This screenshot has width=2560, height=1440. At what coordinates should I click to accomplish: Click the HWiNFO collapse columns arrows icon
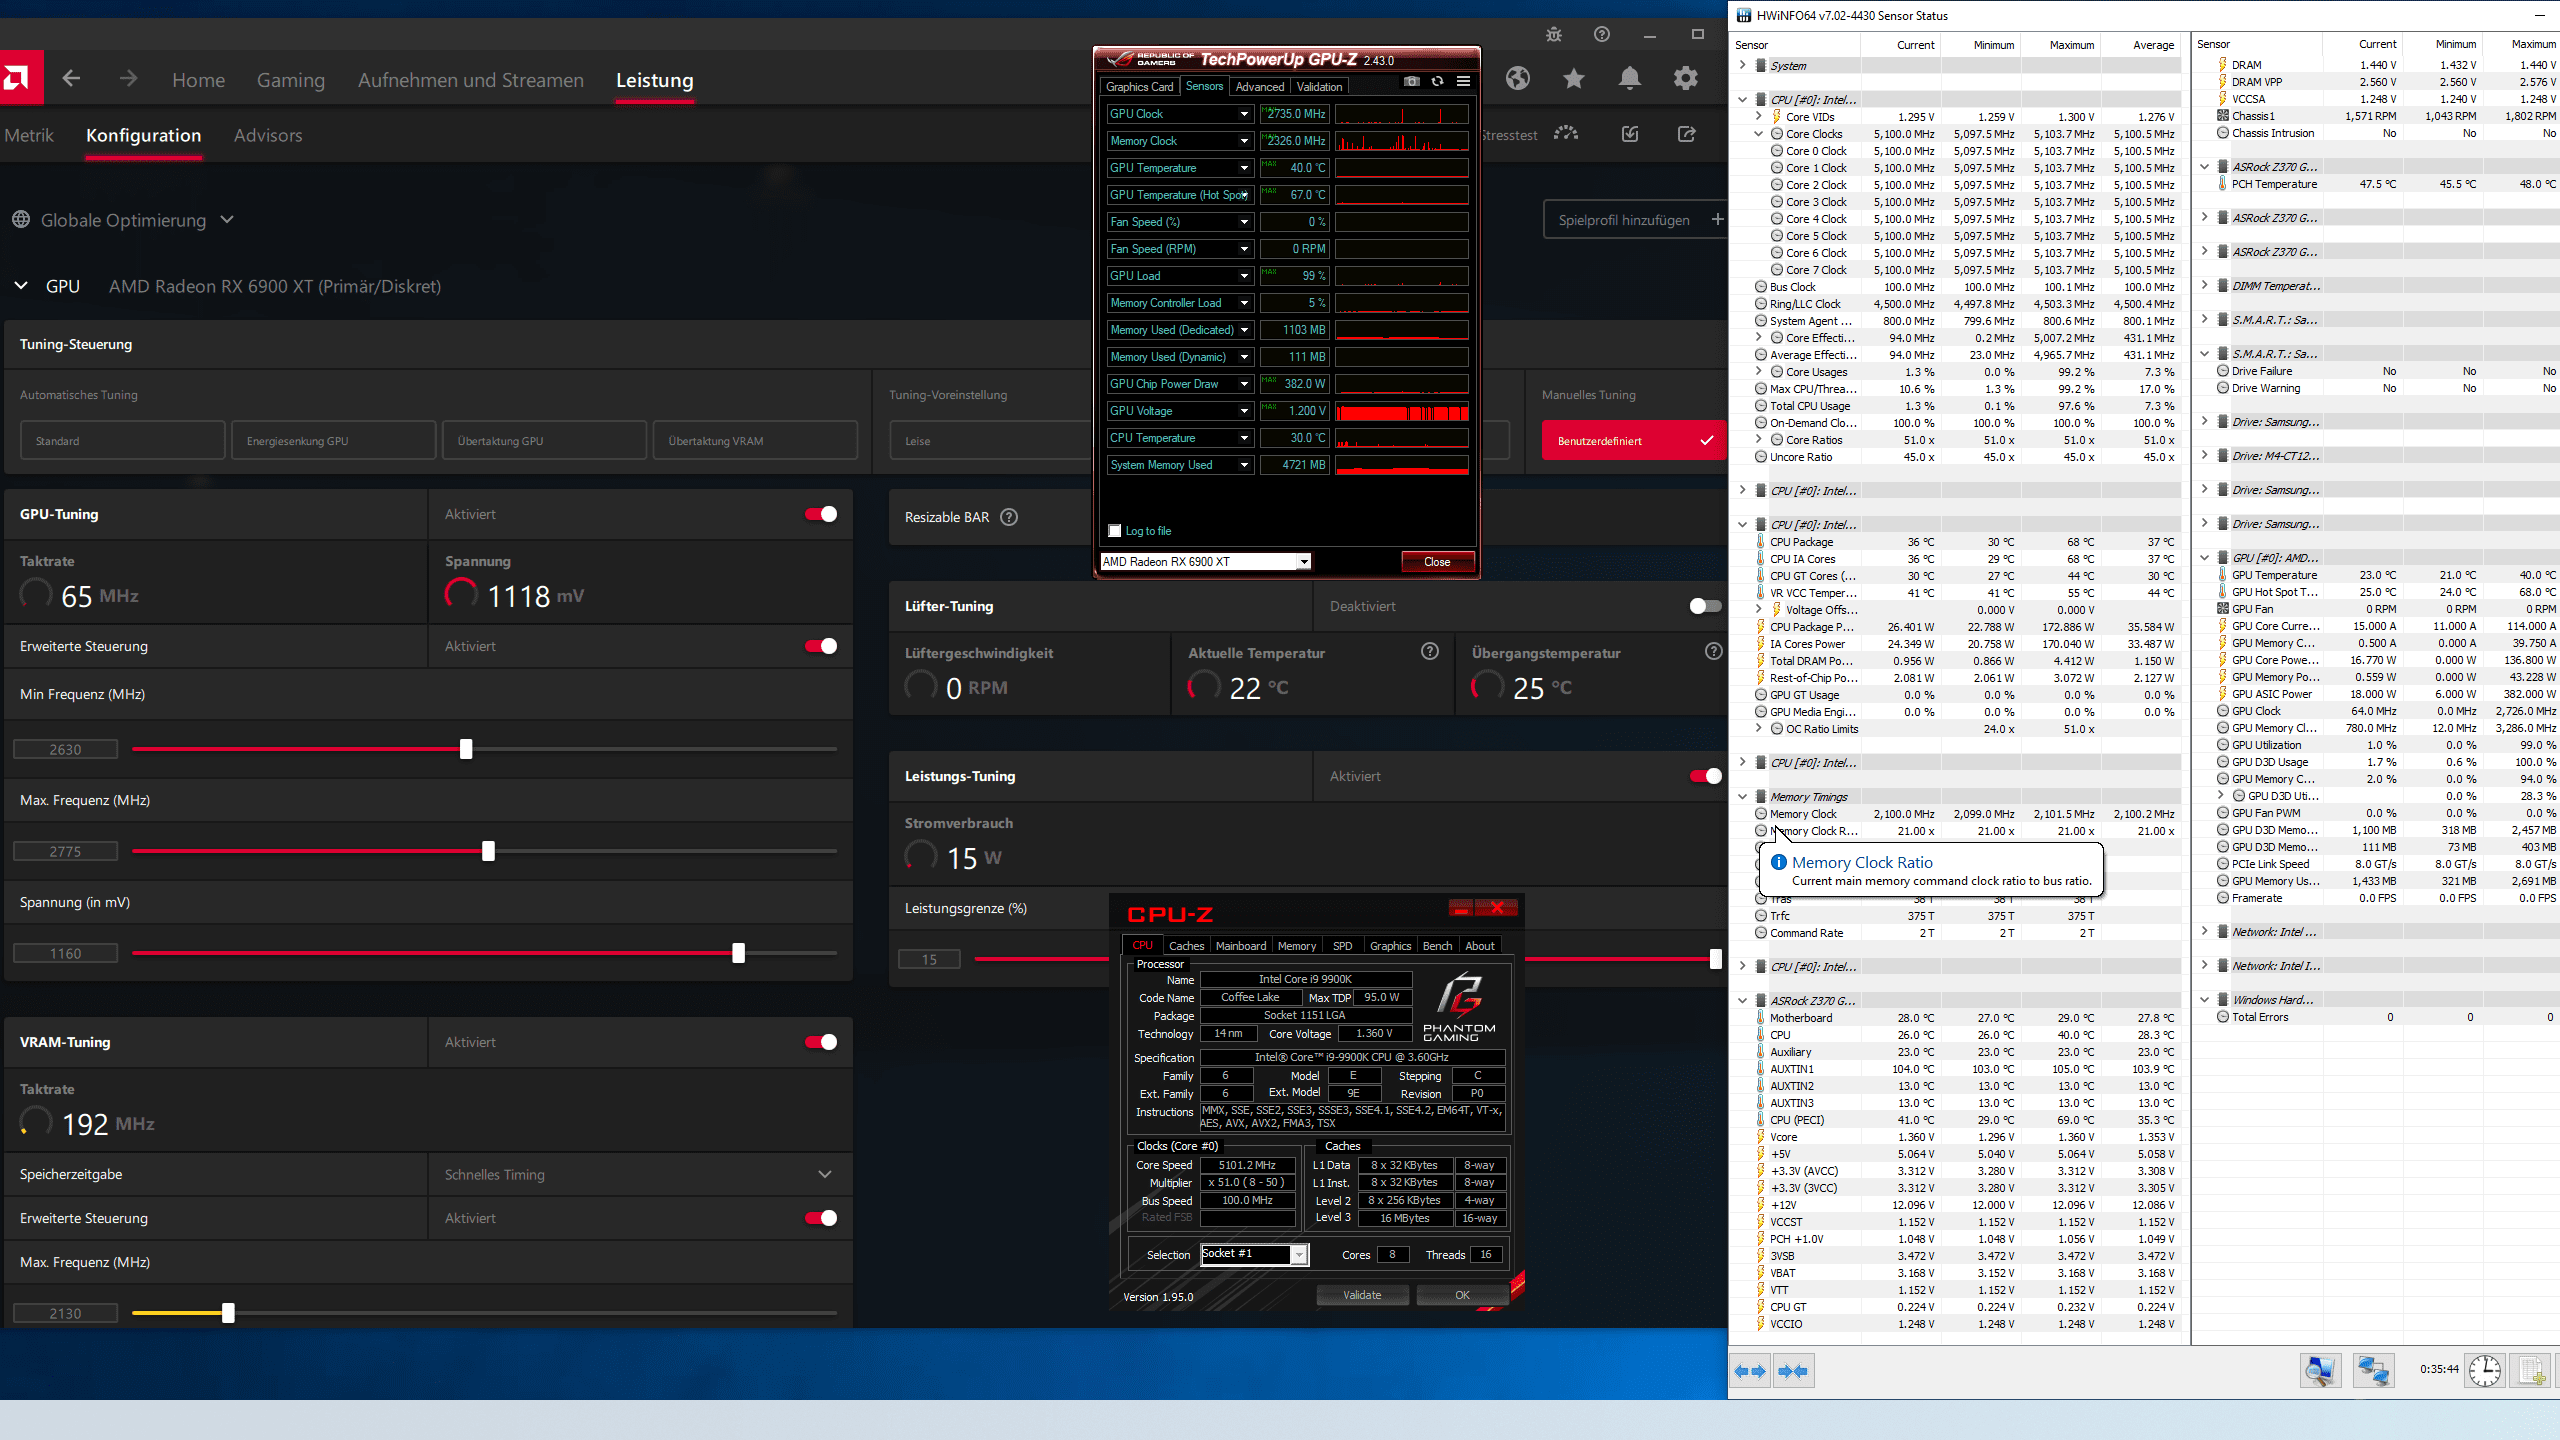tap(1794, 1371)
